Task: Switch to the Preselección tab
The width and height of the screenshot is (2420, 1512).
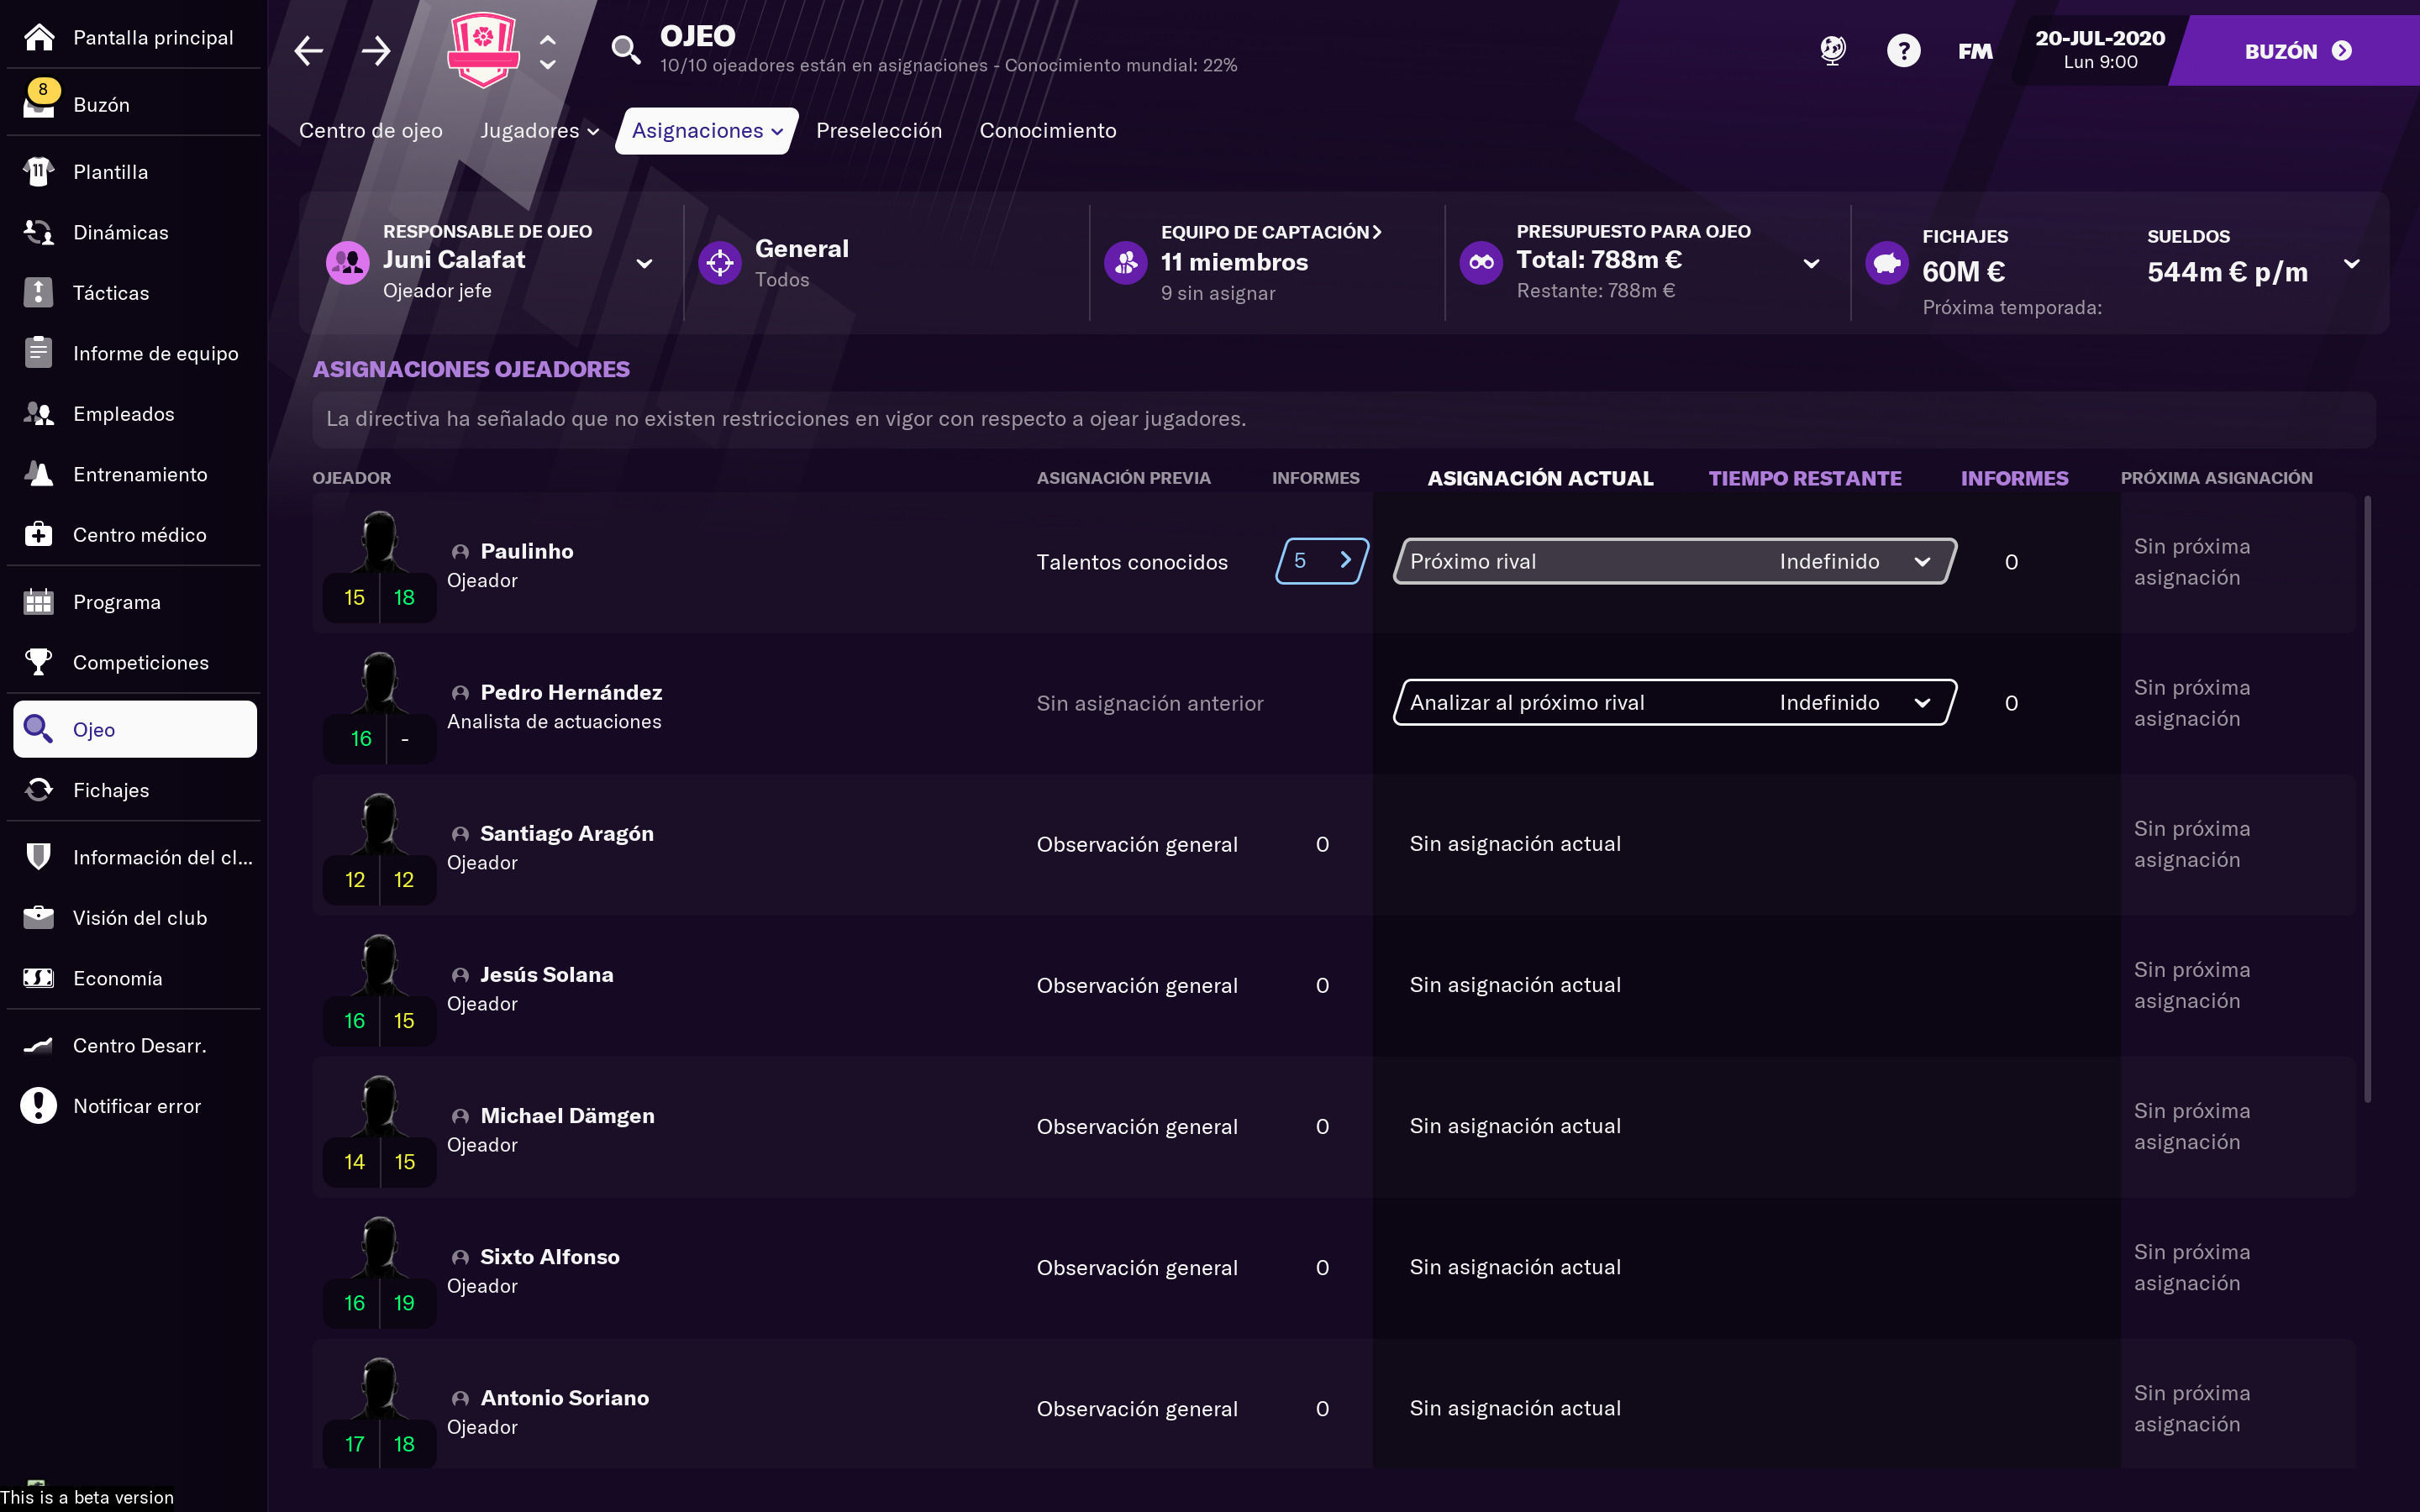Action: click(878, 131)
